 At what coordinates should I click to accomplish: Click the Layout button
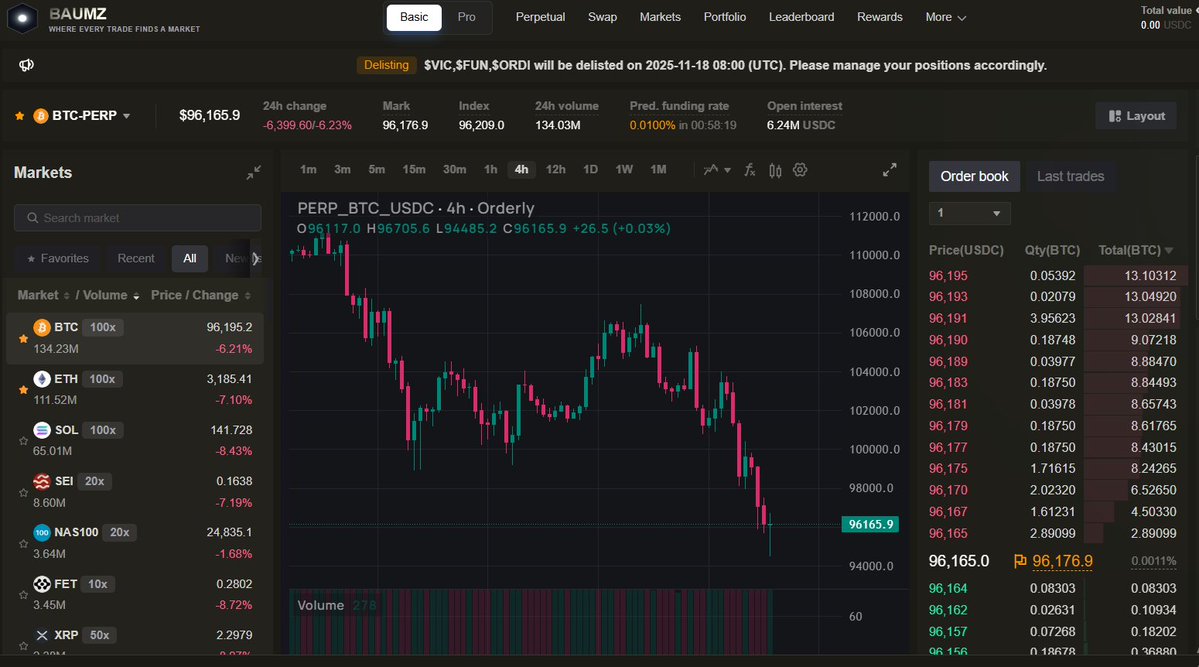[x=1136, y=116]
